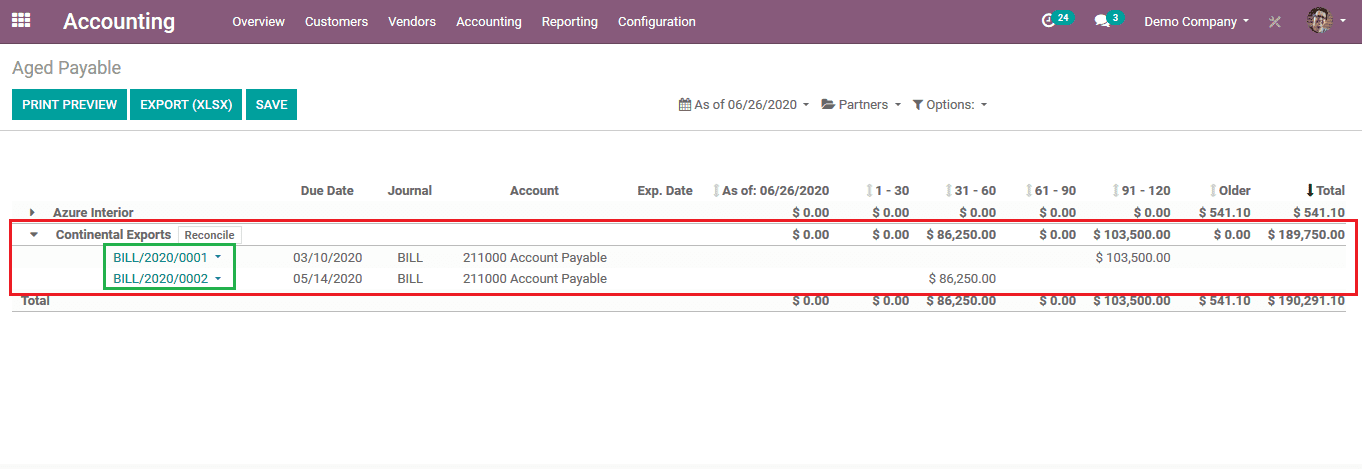Click due date 03/10/2020
The width and height of the screenshot is (1363, 469).
point(327,257)
